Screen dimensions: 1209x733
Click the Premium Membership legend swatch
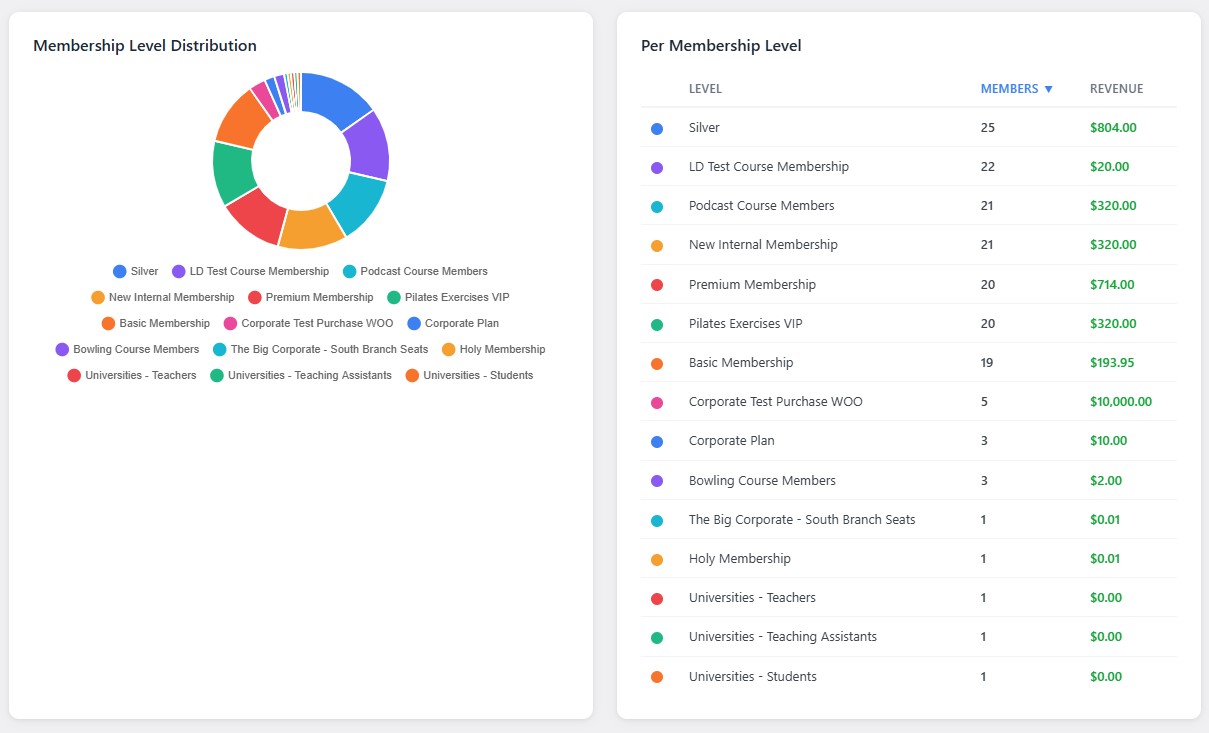click(x=255, y=297)
